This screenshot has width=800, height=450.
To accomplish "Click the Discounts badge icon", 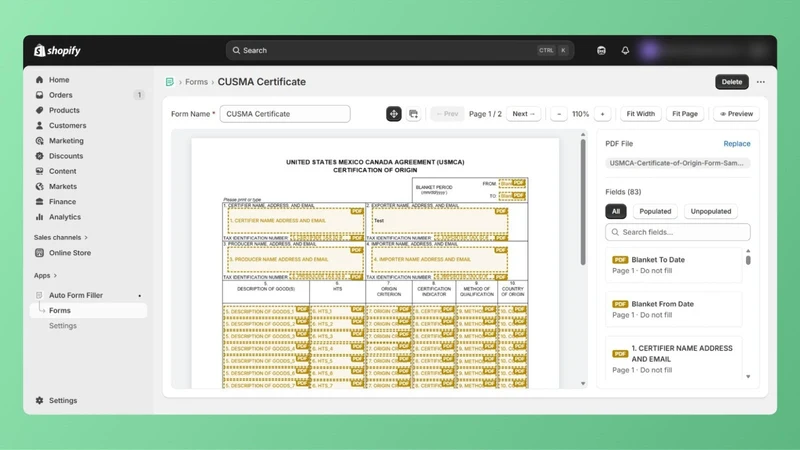I will (x=39, y=156).
